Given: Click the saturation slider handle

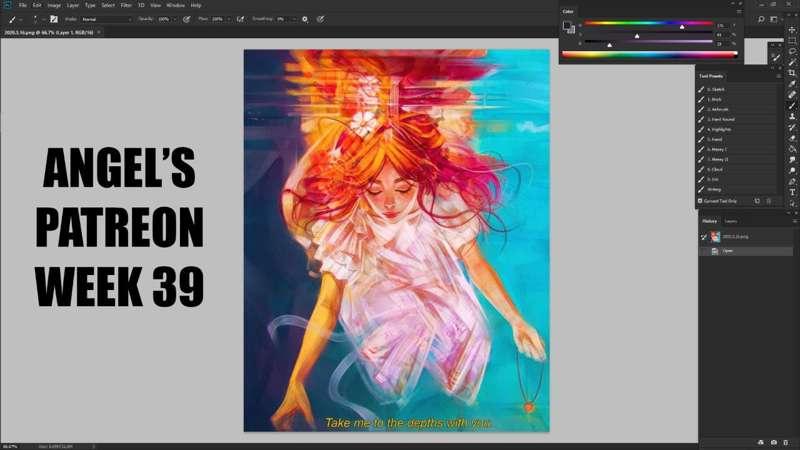Looking at the screenshot, I should 637,36.
